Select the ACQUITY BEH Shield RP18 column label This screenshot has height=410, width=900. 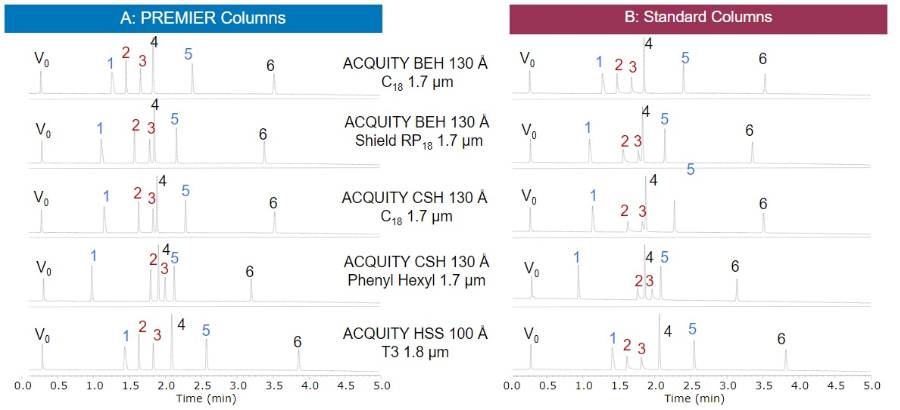tap(415, 132)
